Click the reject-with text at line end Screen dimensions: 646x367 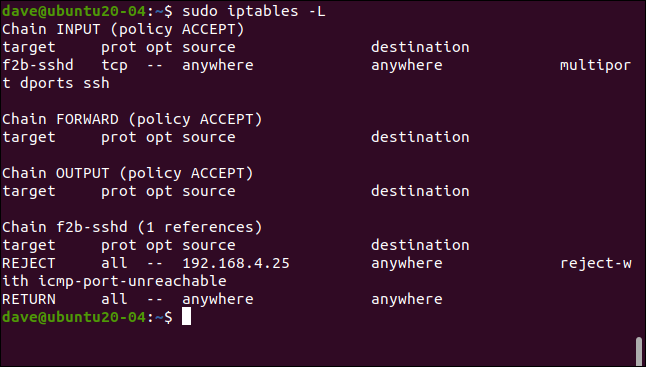point(596,263)
